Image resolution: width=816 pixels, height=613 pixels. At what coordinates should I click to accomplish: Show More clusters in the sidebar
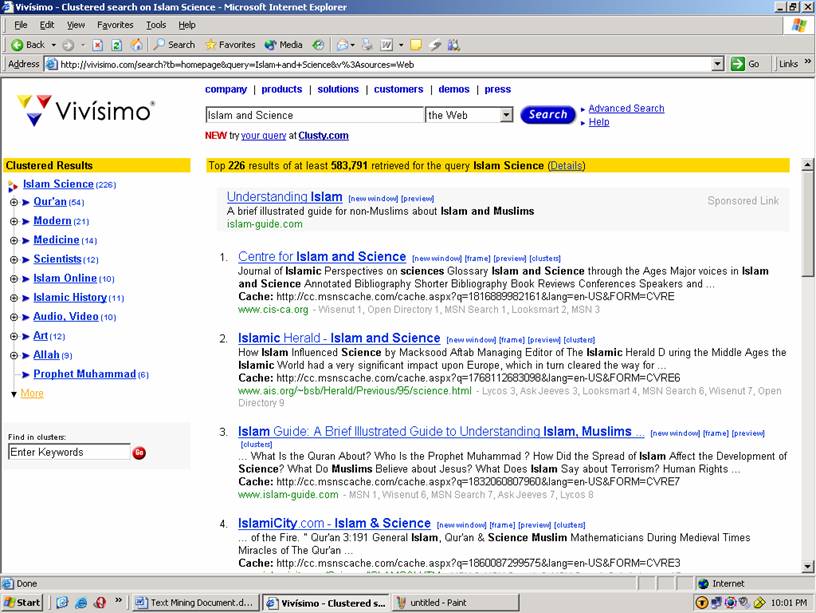32,394
